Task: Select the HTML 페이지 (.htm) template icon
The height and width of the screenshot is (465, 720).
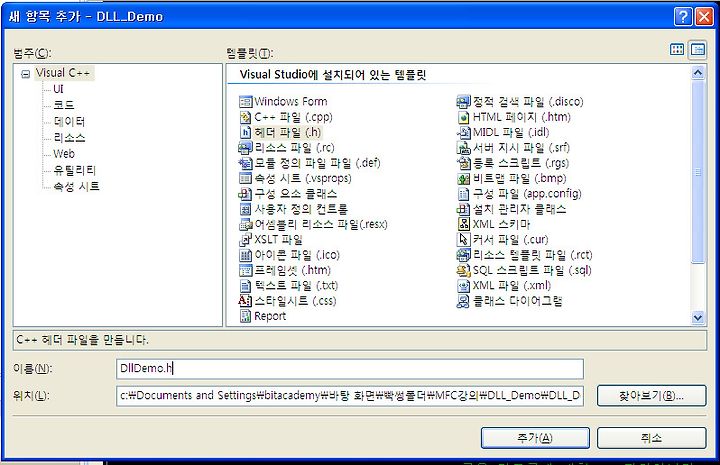Action: click(464, 117)
